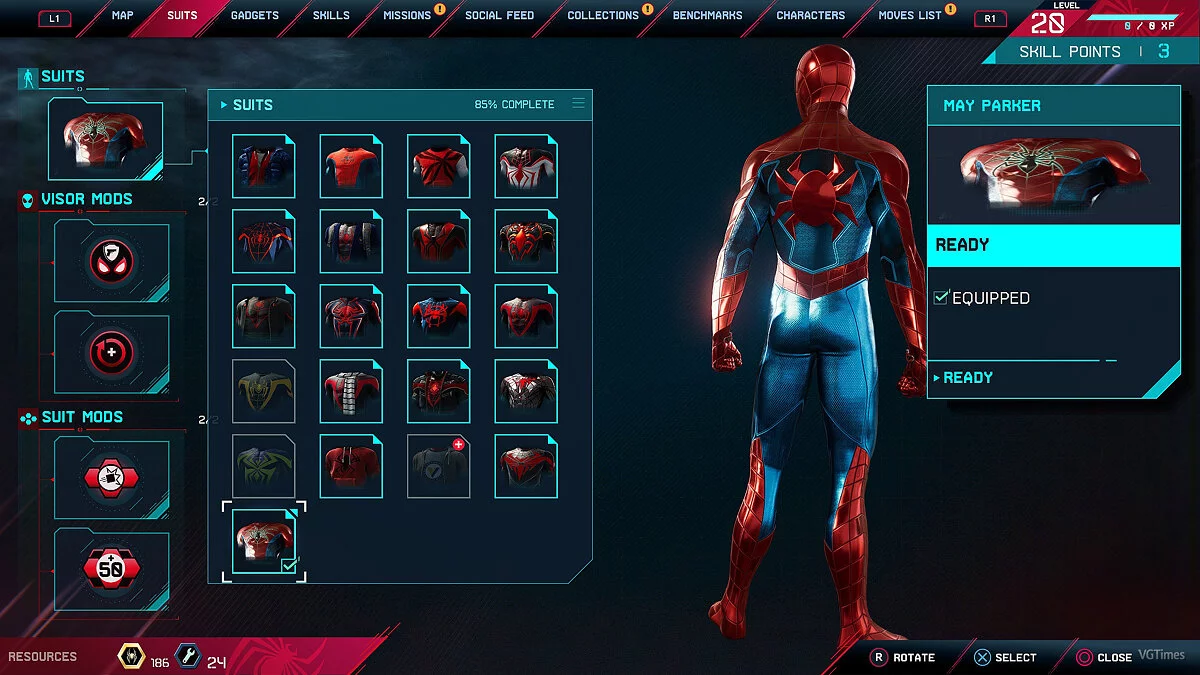Toggle the EQUIPPED checkbox

click(x=940, y=298)
